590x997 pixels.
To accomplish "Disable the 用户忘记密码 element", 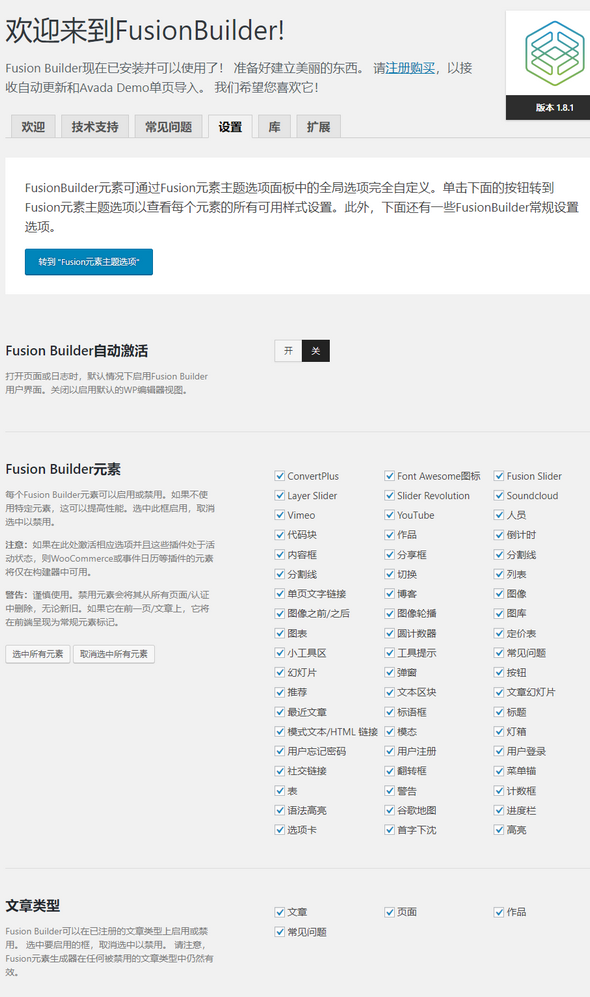I will tap(280, 752).
